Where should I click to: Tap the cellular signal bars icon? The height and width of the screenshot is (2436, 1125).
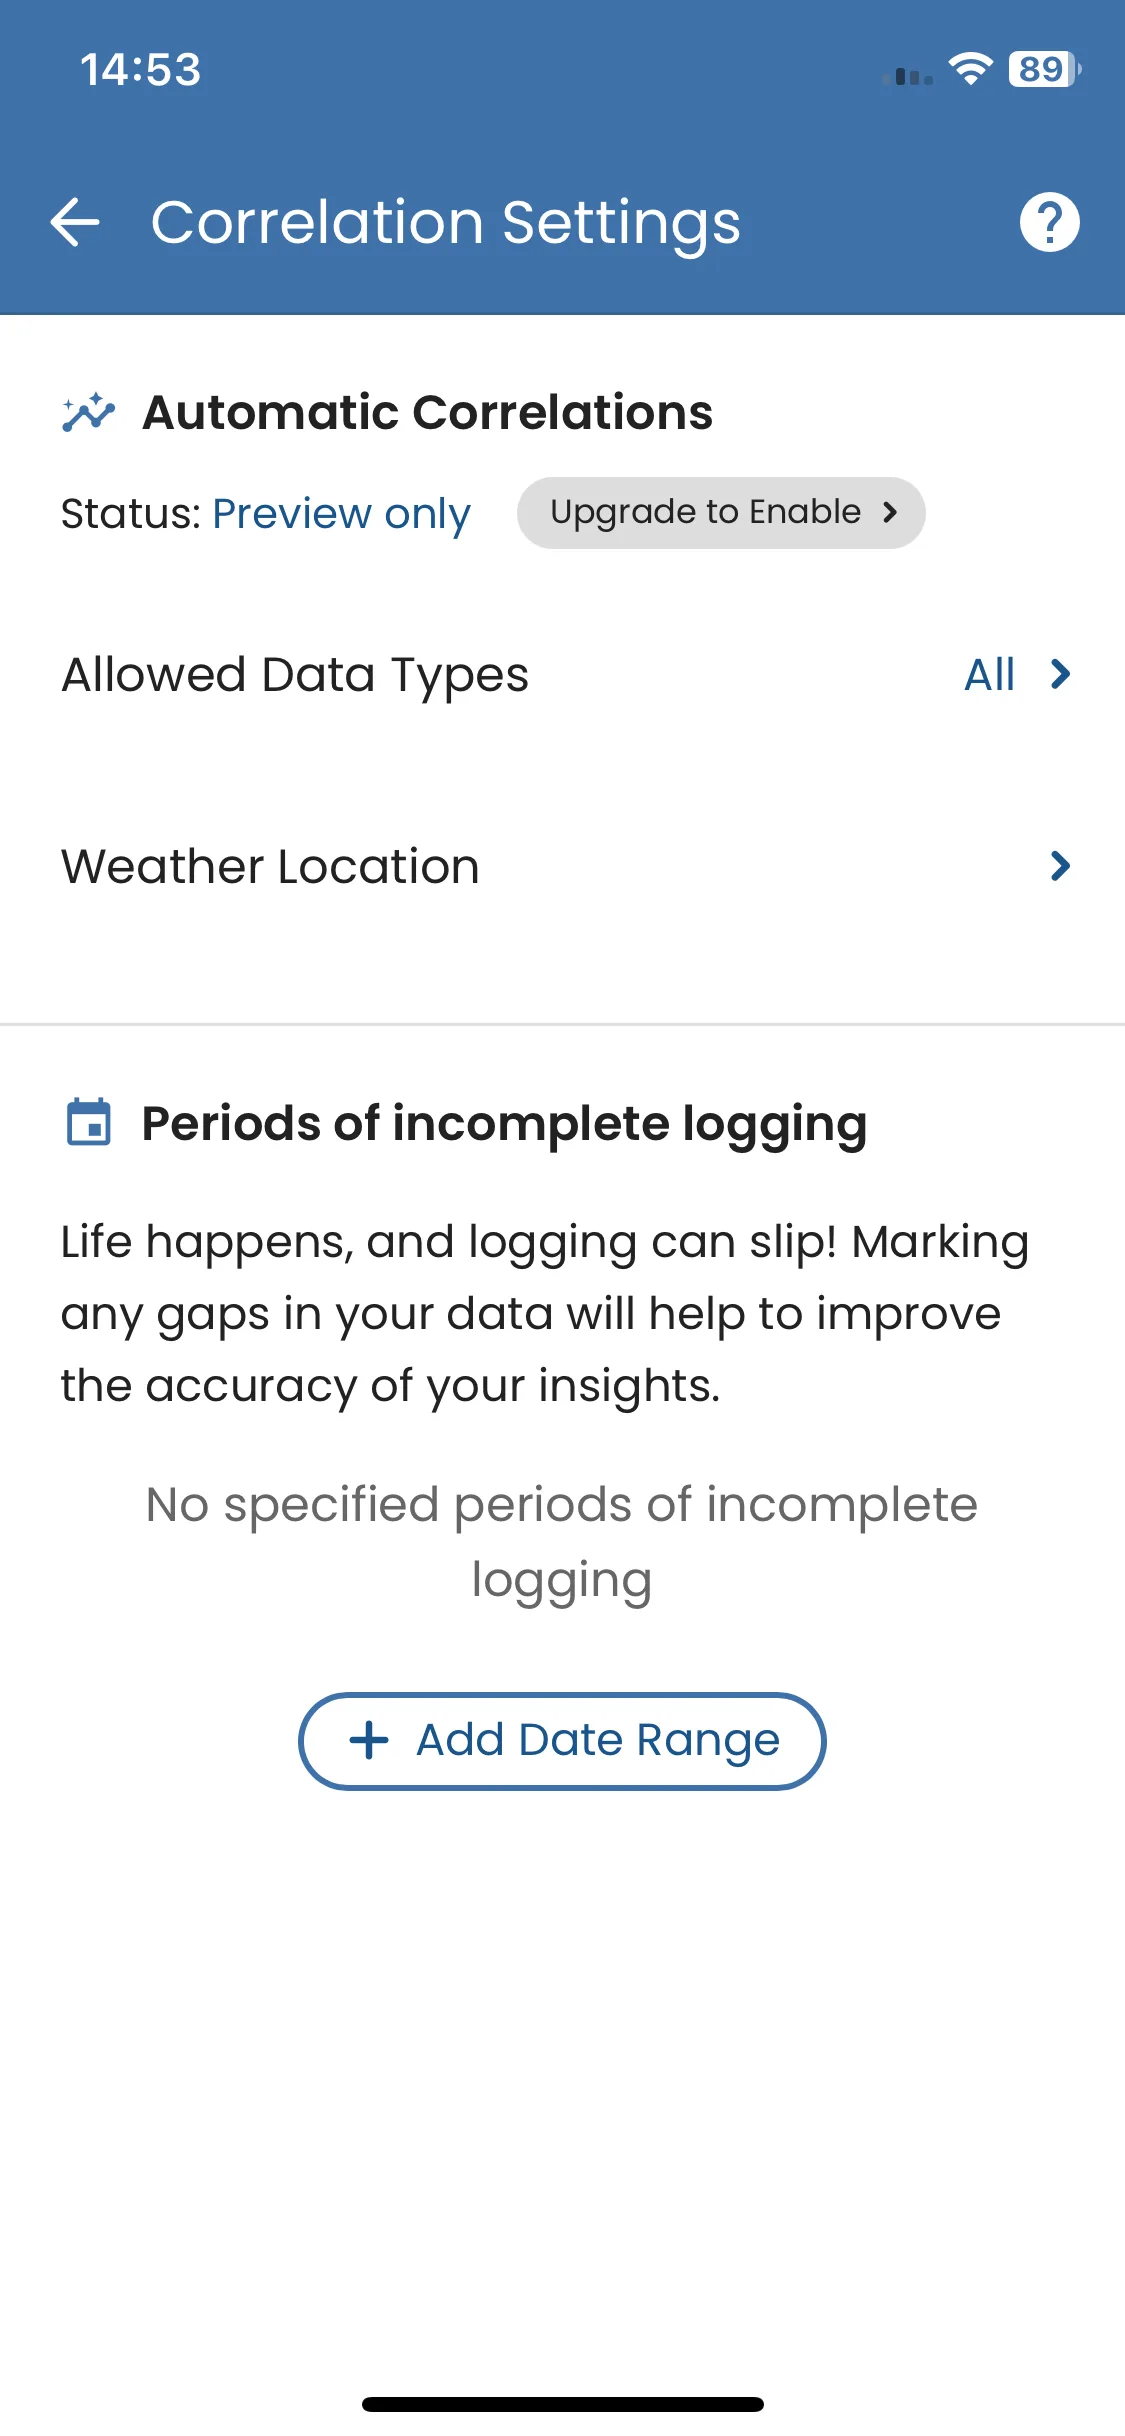909,76
